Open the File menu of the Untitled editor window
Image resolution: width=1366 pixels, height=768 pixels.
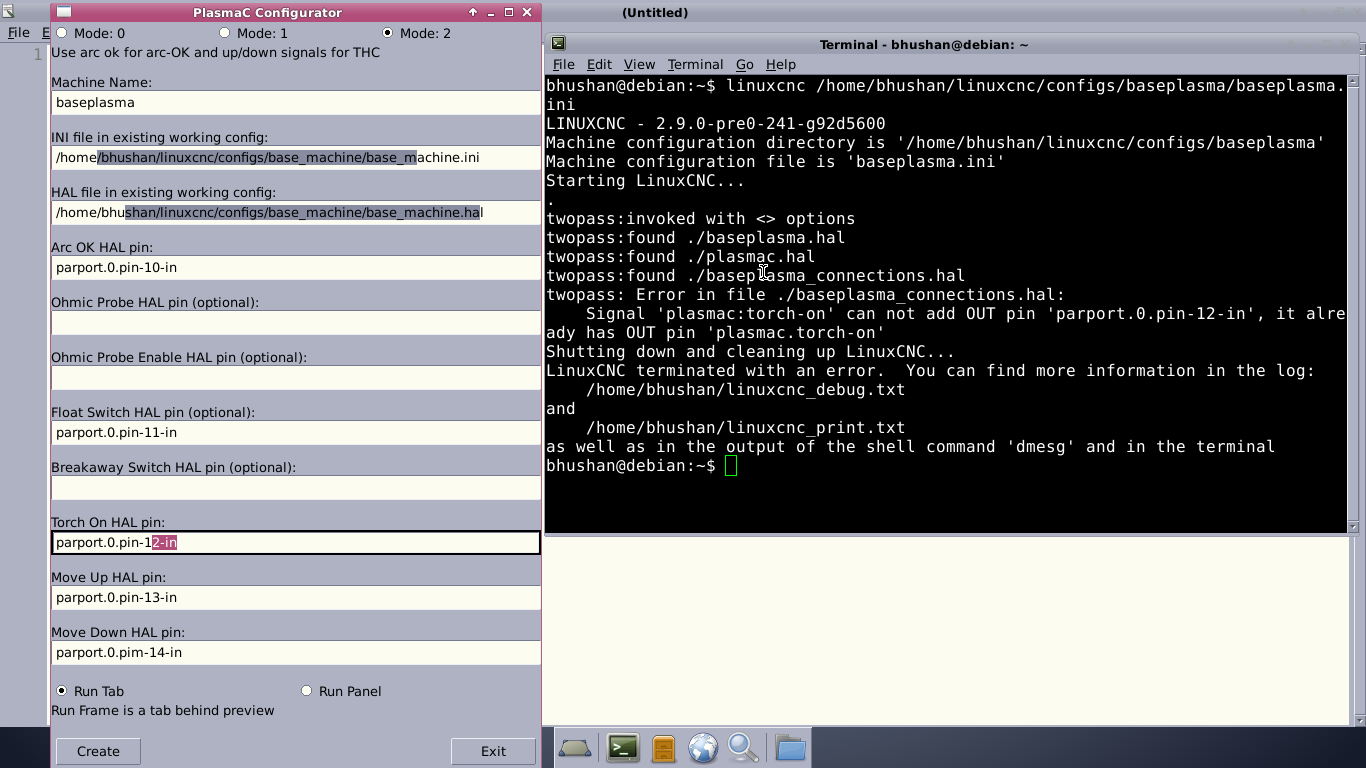18,32
